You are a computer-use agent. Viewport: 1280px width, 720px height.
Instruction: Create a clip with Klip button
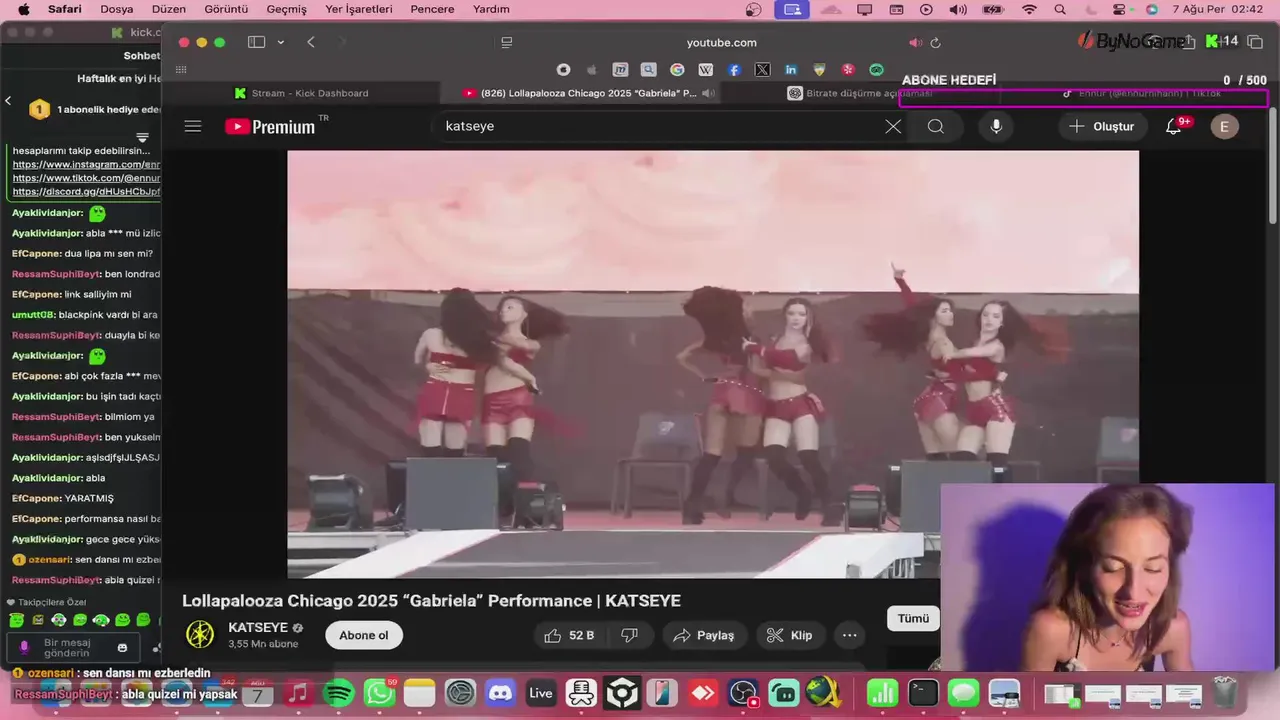click(x=790, y=635)
